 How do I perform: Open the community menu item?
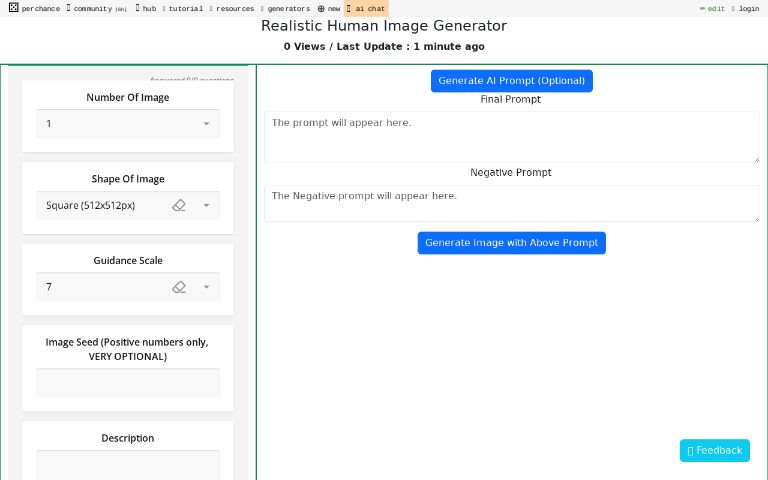97,8
